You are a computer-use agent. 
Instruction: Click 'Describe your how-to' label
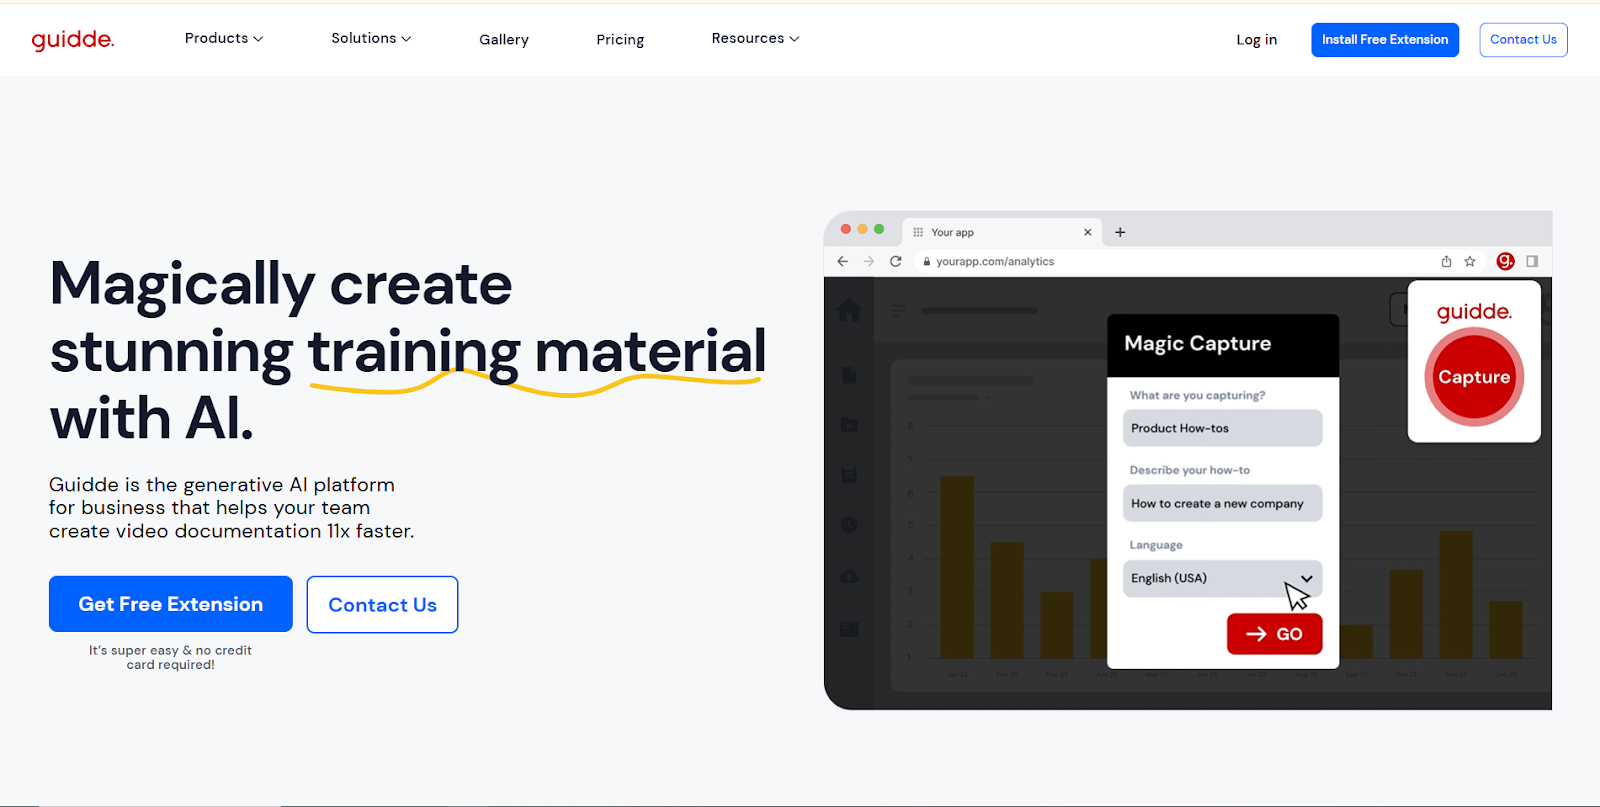pos(1189,470)
